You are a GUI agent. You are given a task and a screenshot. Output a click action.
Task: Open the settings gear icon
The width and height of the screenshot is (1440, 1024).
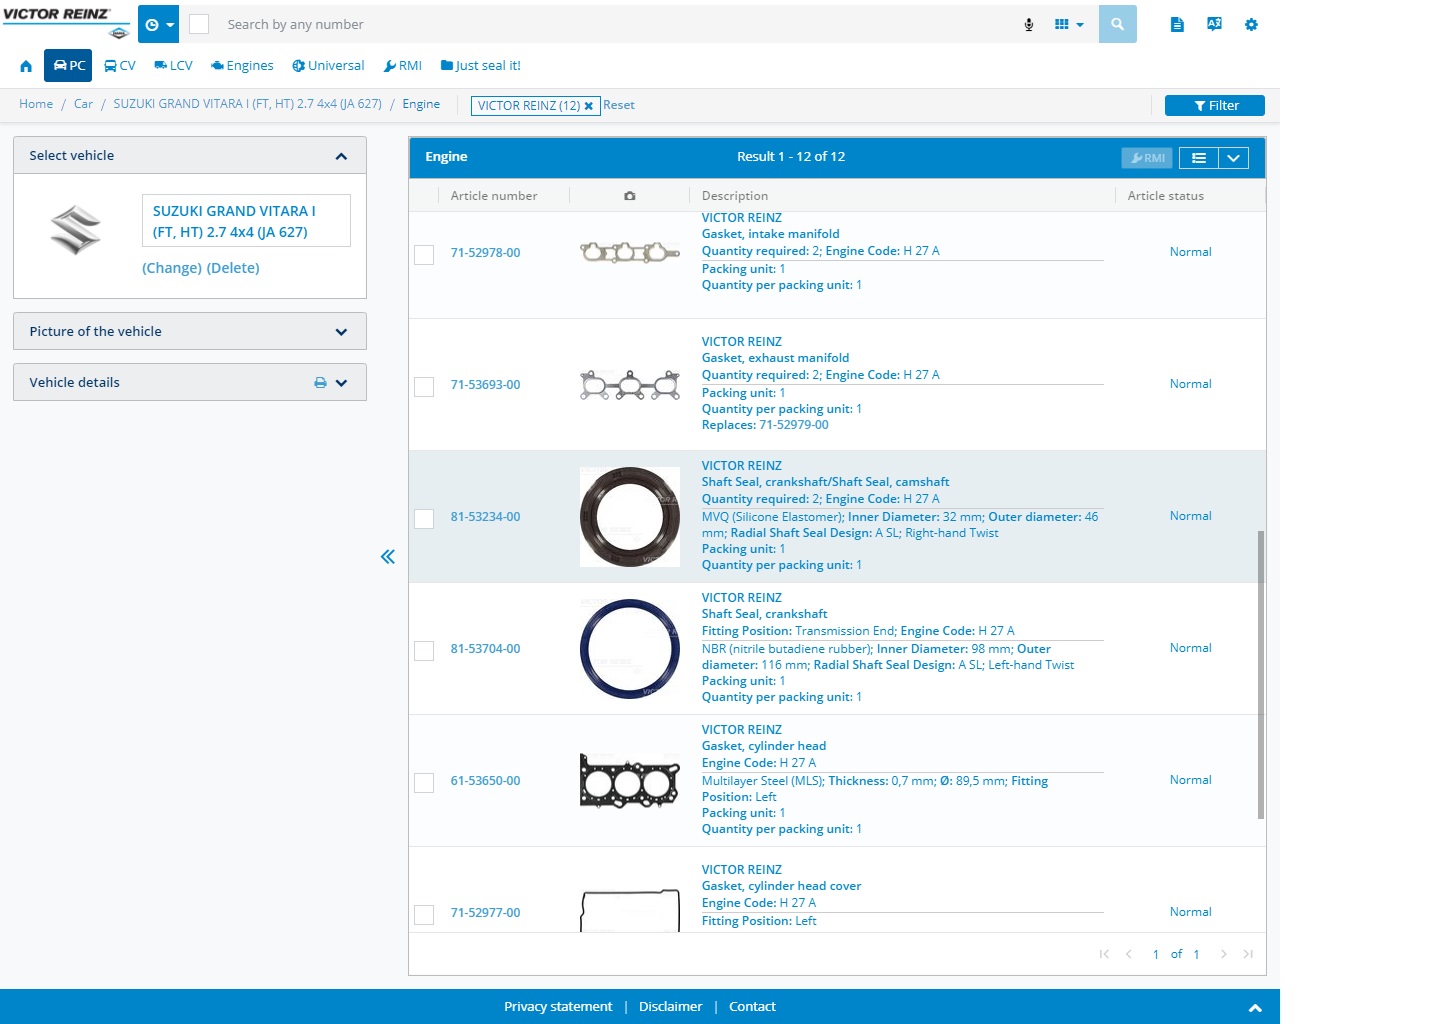(1251, 24)
